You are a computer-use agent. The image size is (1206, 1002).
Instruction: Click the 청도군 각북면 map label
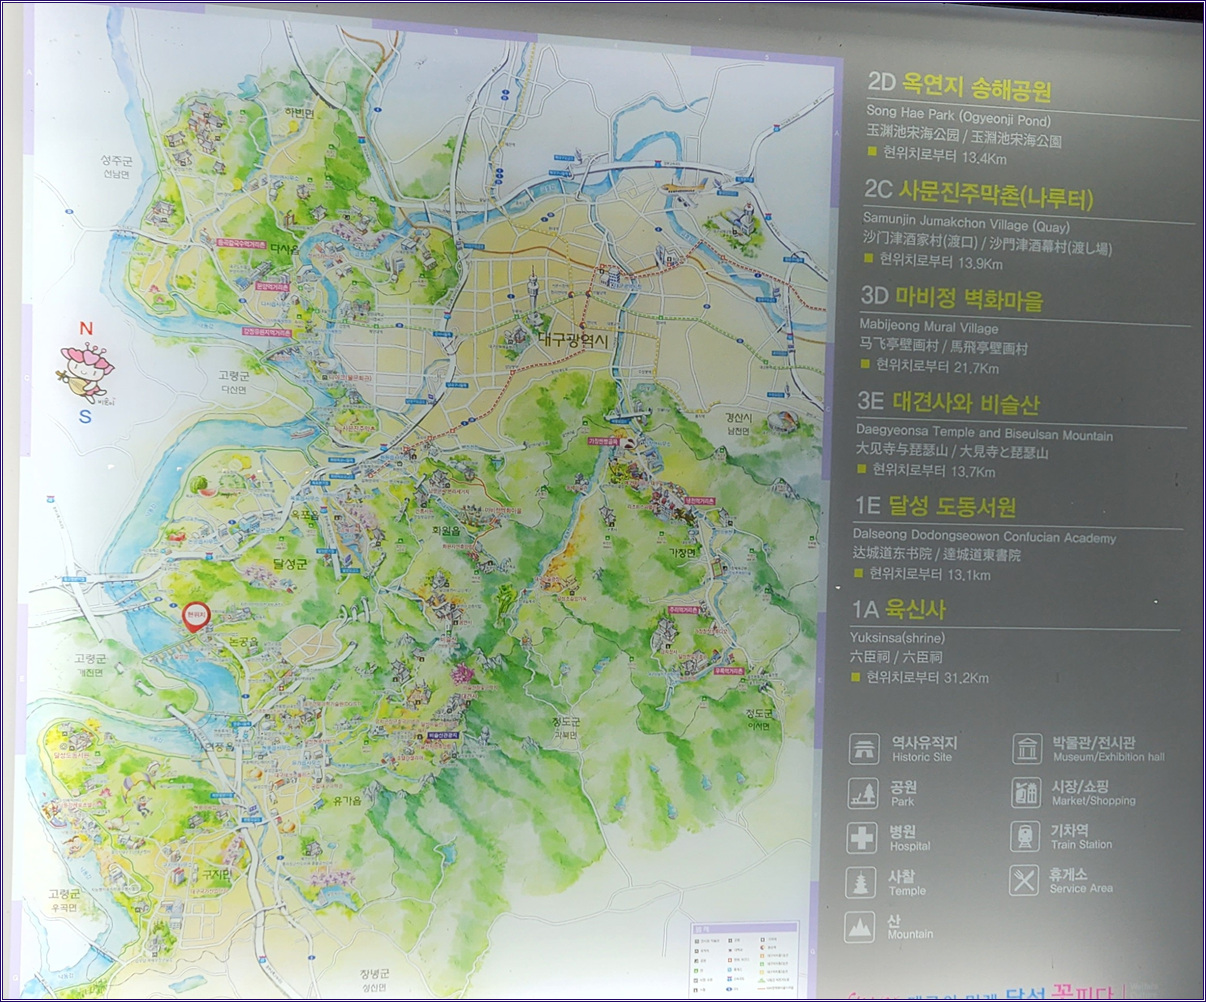pos(566,727)
